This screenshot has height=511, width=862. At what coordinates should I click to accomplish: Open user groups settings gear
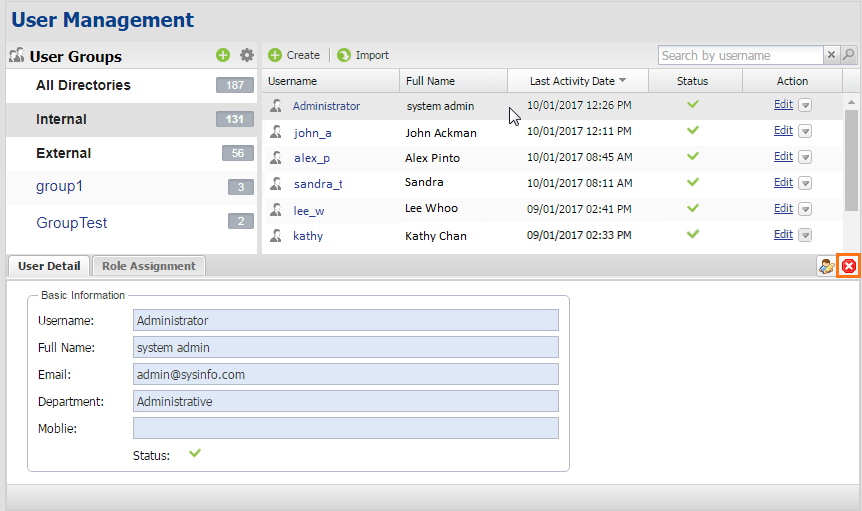click(x=246, y=56)
